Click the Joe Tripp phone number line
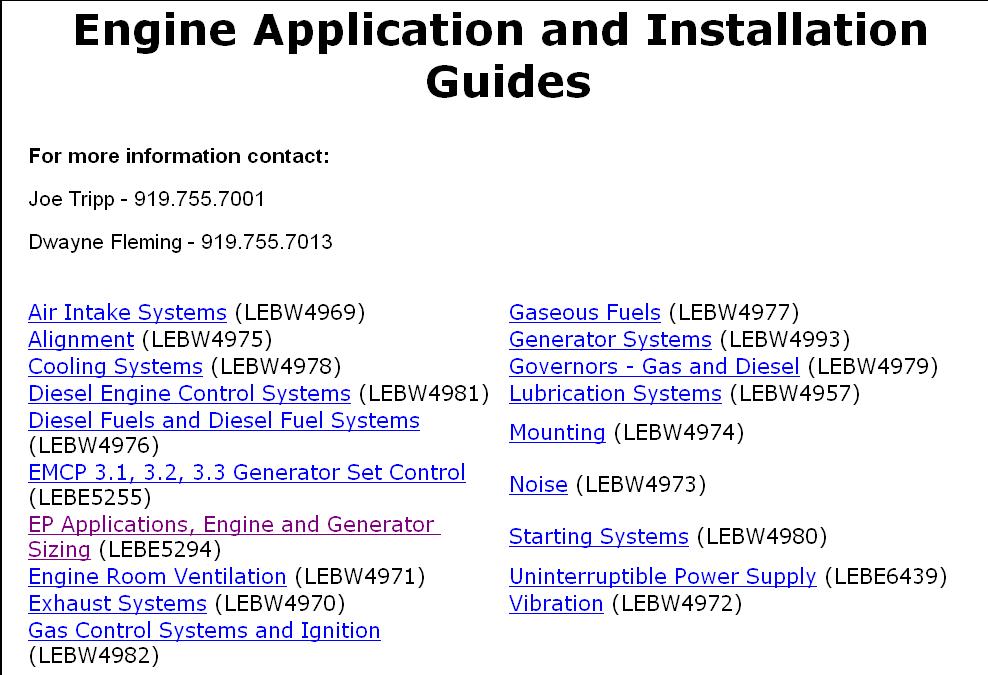The width and height of the screenshot is (988, 675). (146, 199)
